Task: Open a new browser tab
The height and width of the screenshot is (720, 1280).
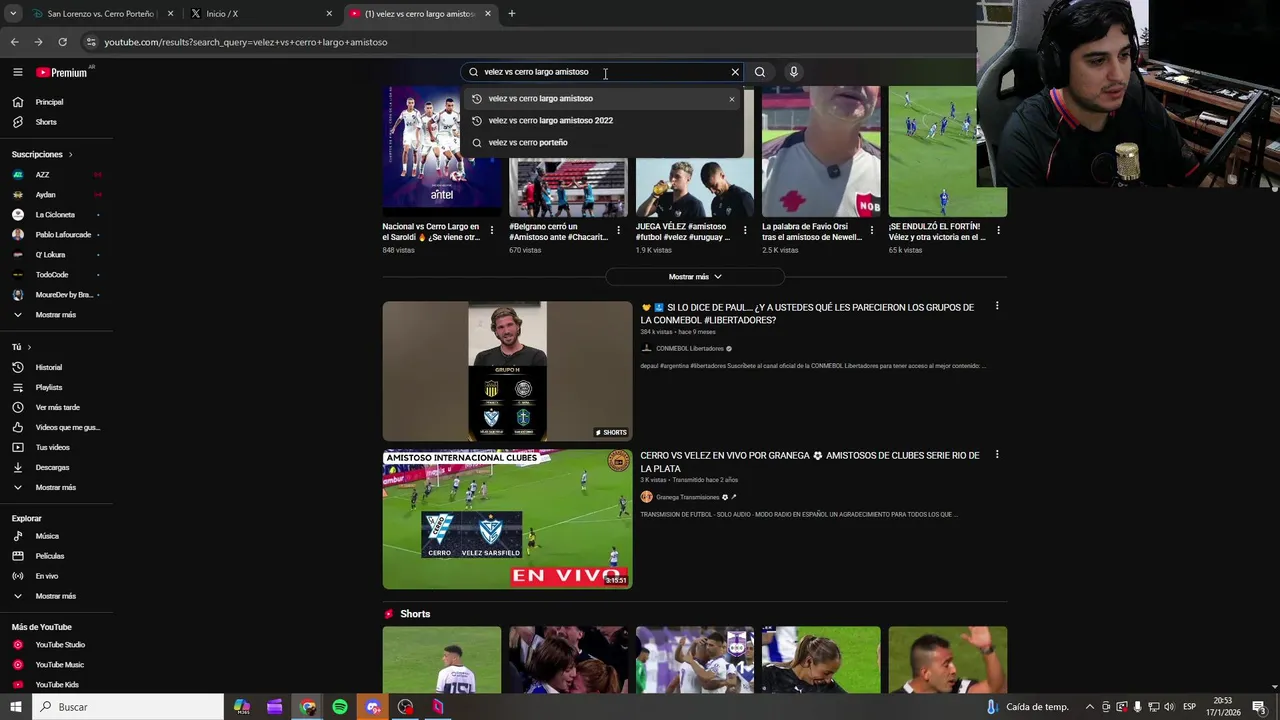Action: coord(512,14)
